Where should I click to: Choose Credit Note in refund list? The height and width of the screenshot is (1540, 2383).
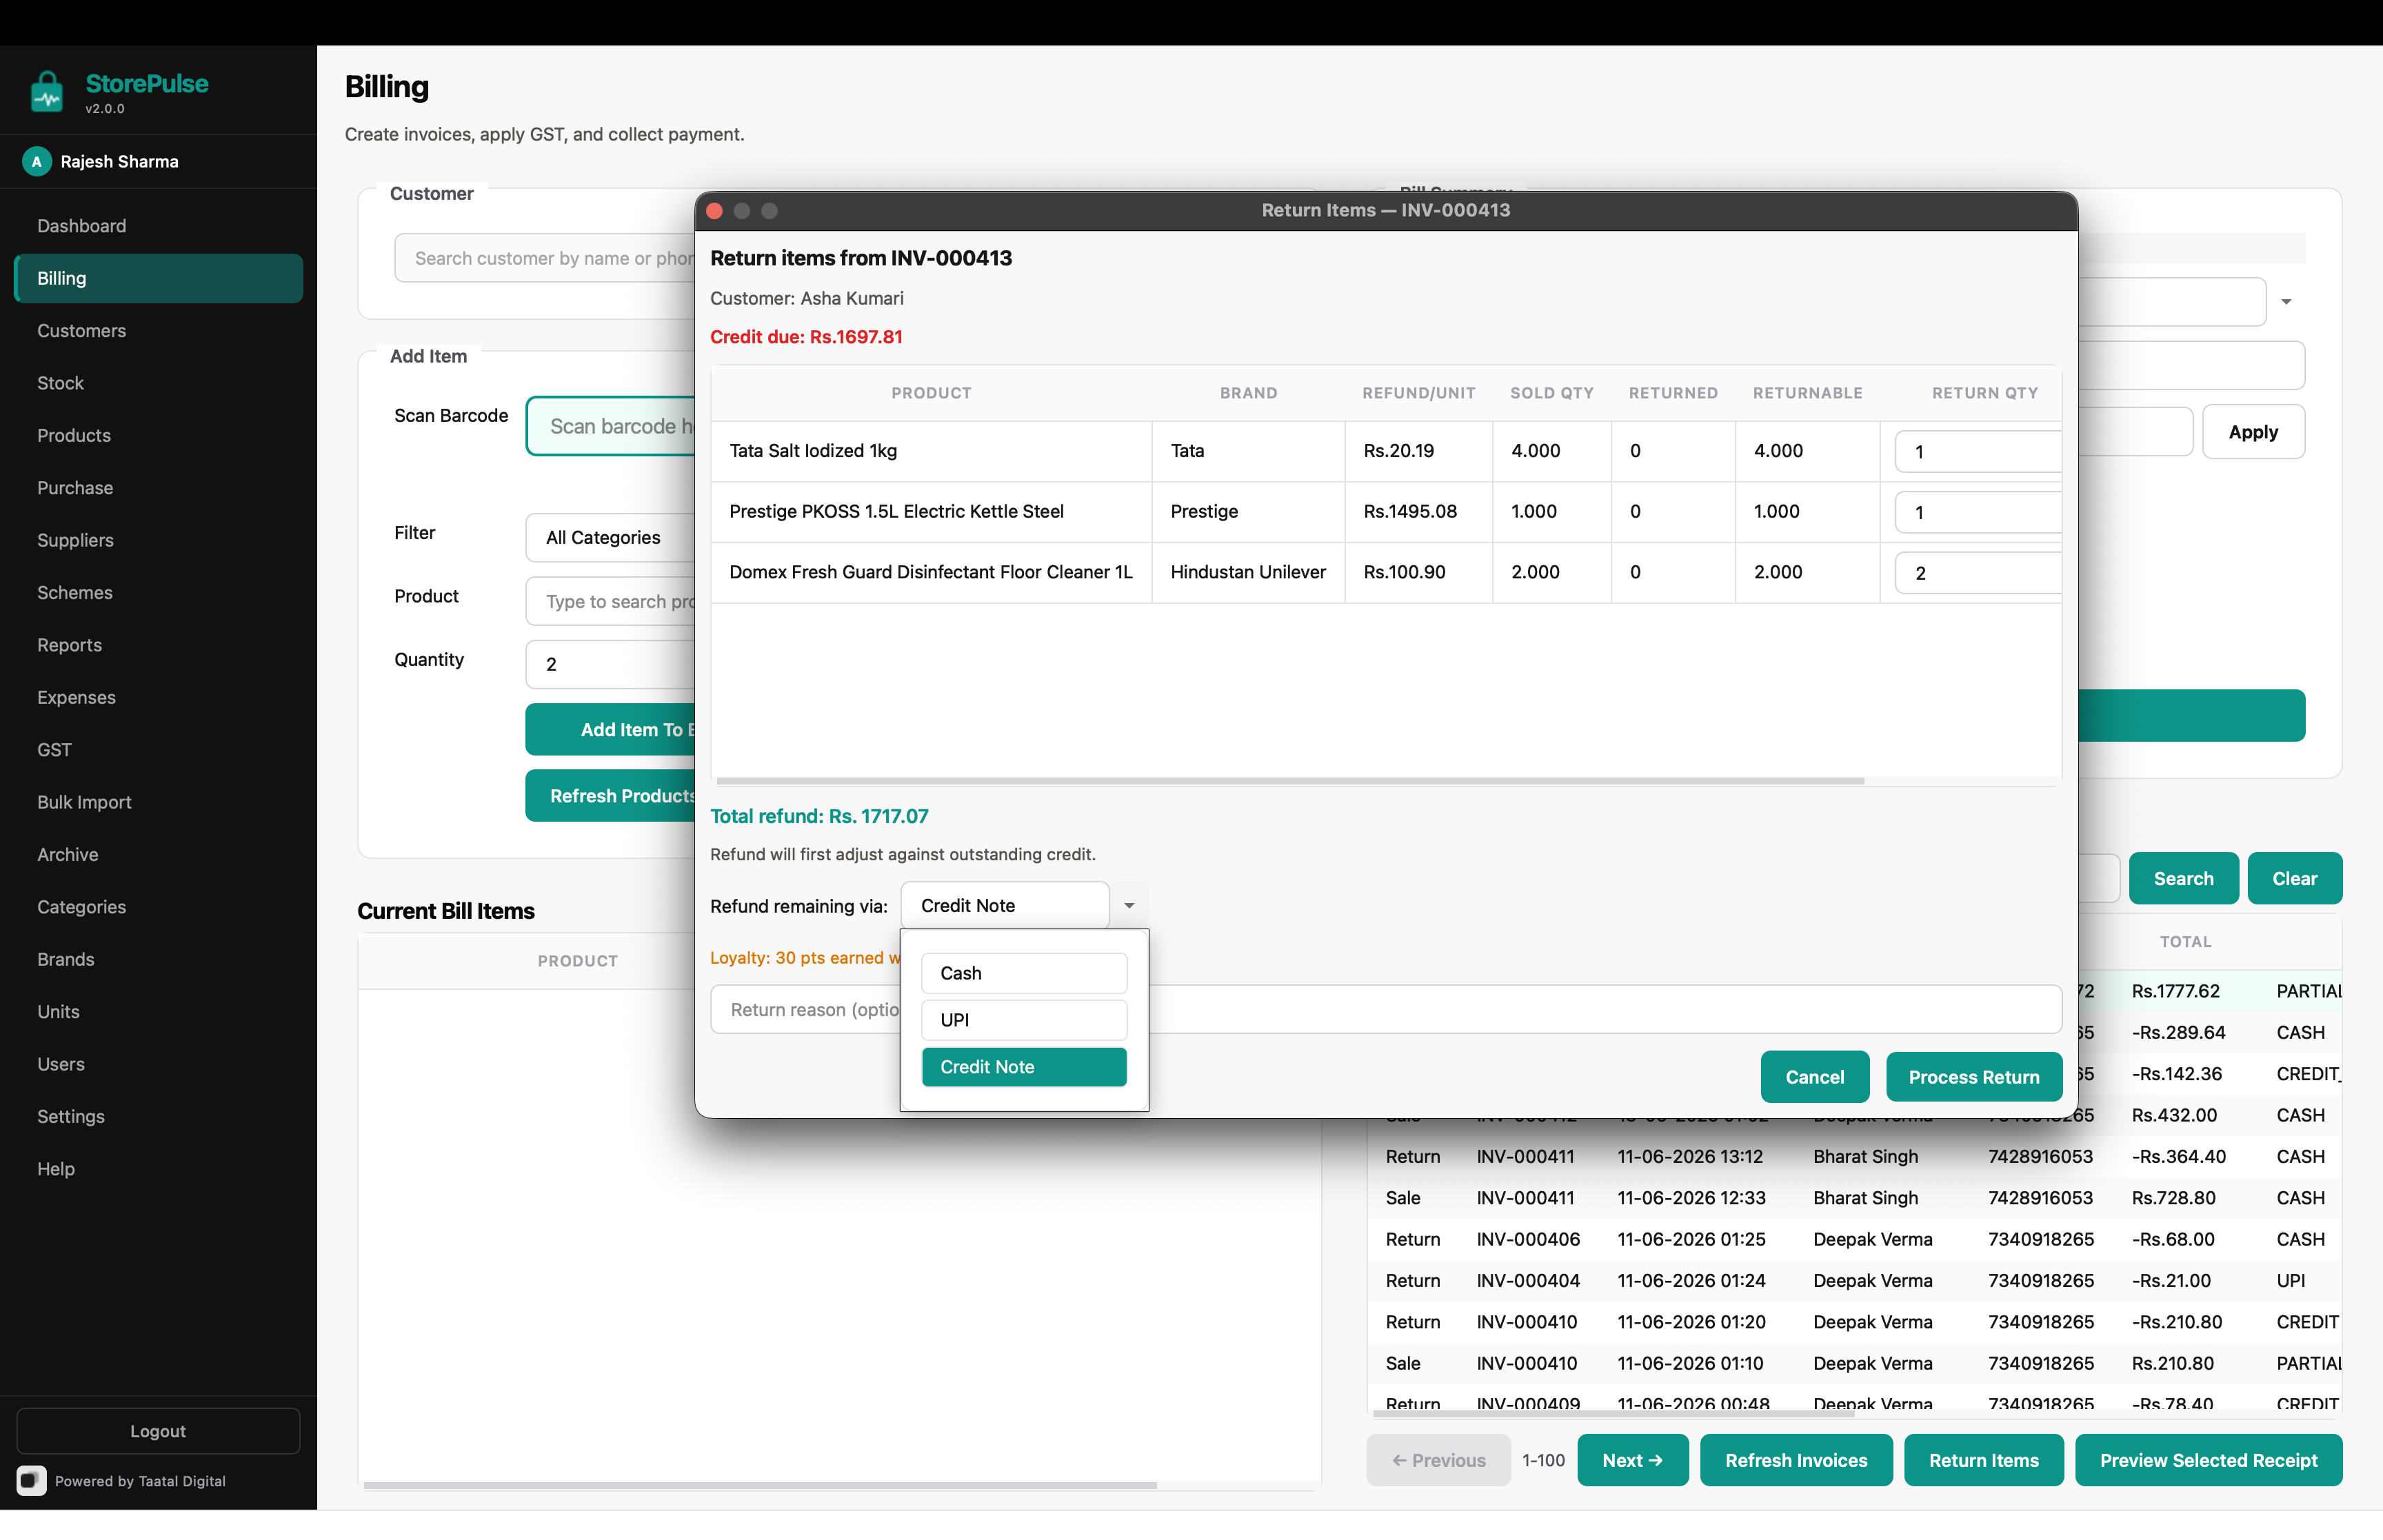click(x=1024, y=1067)
